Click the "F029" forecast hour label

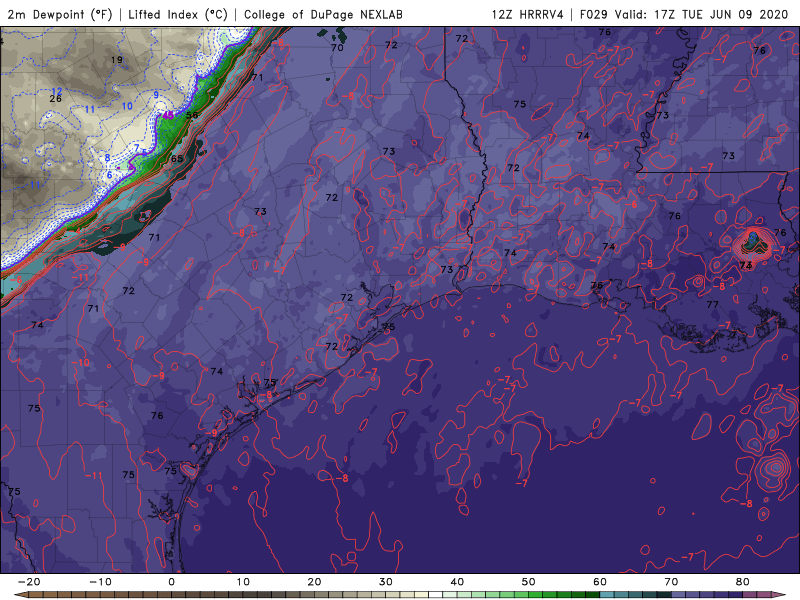[x=593, y=14]
